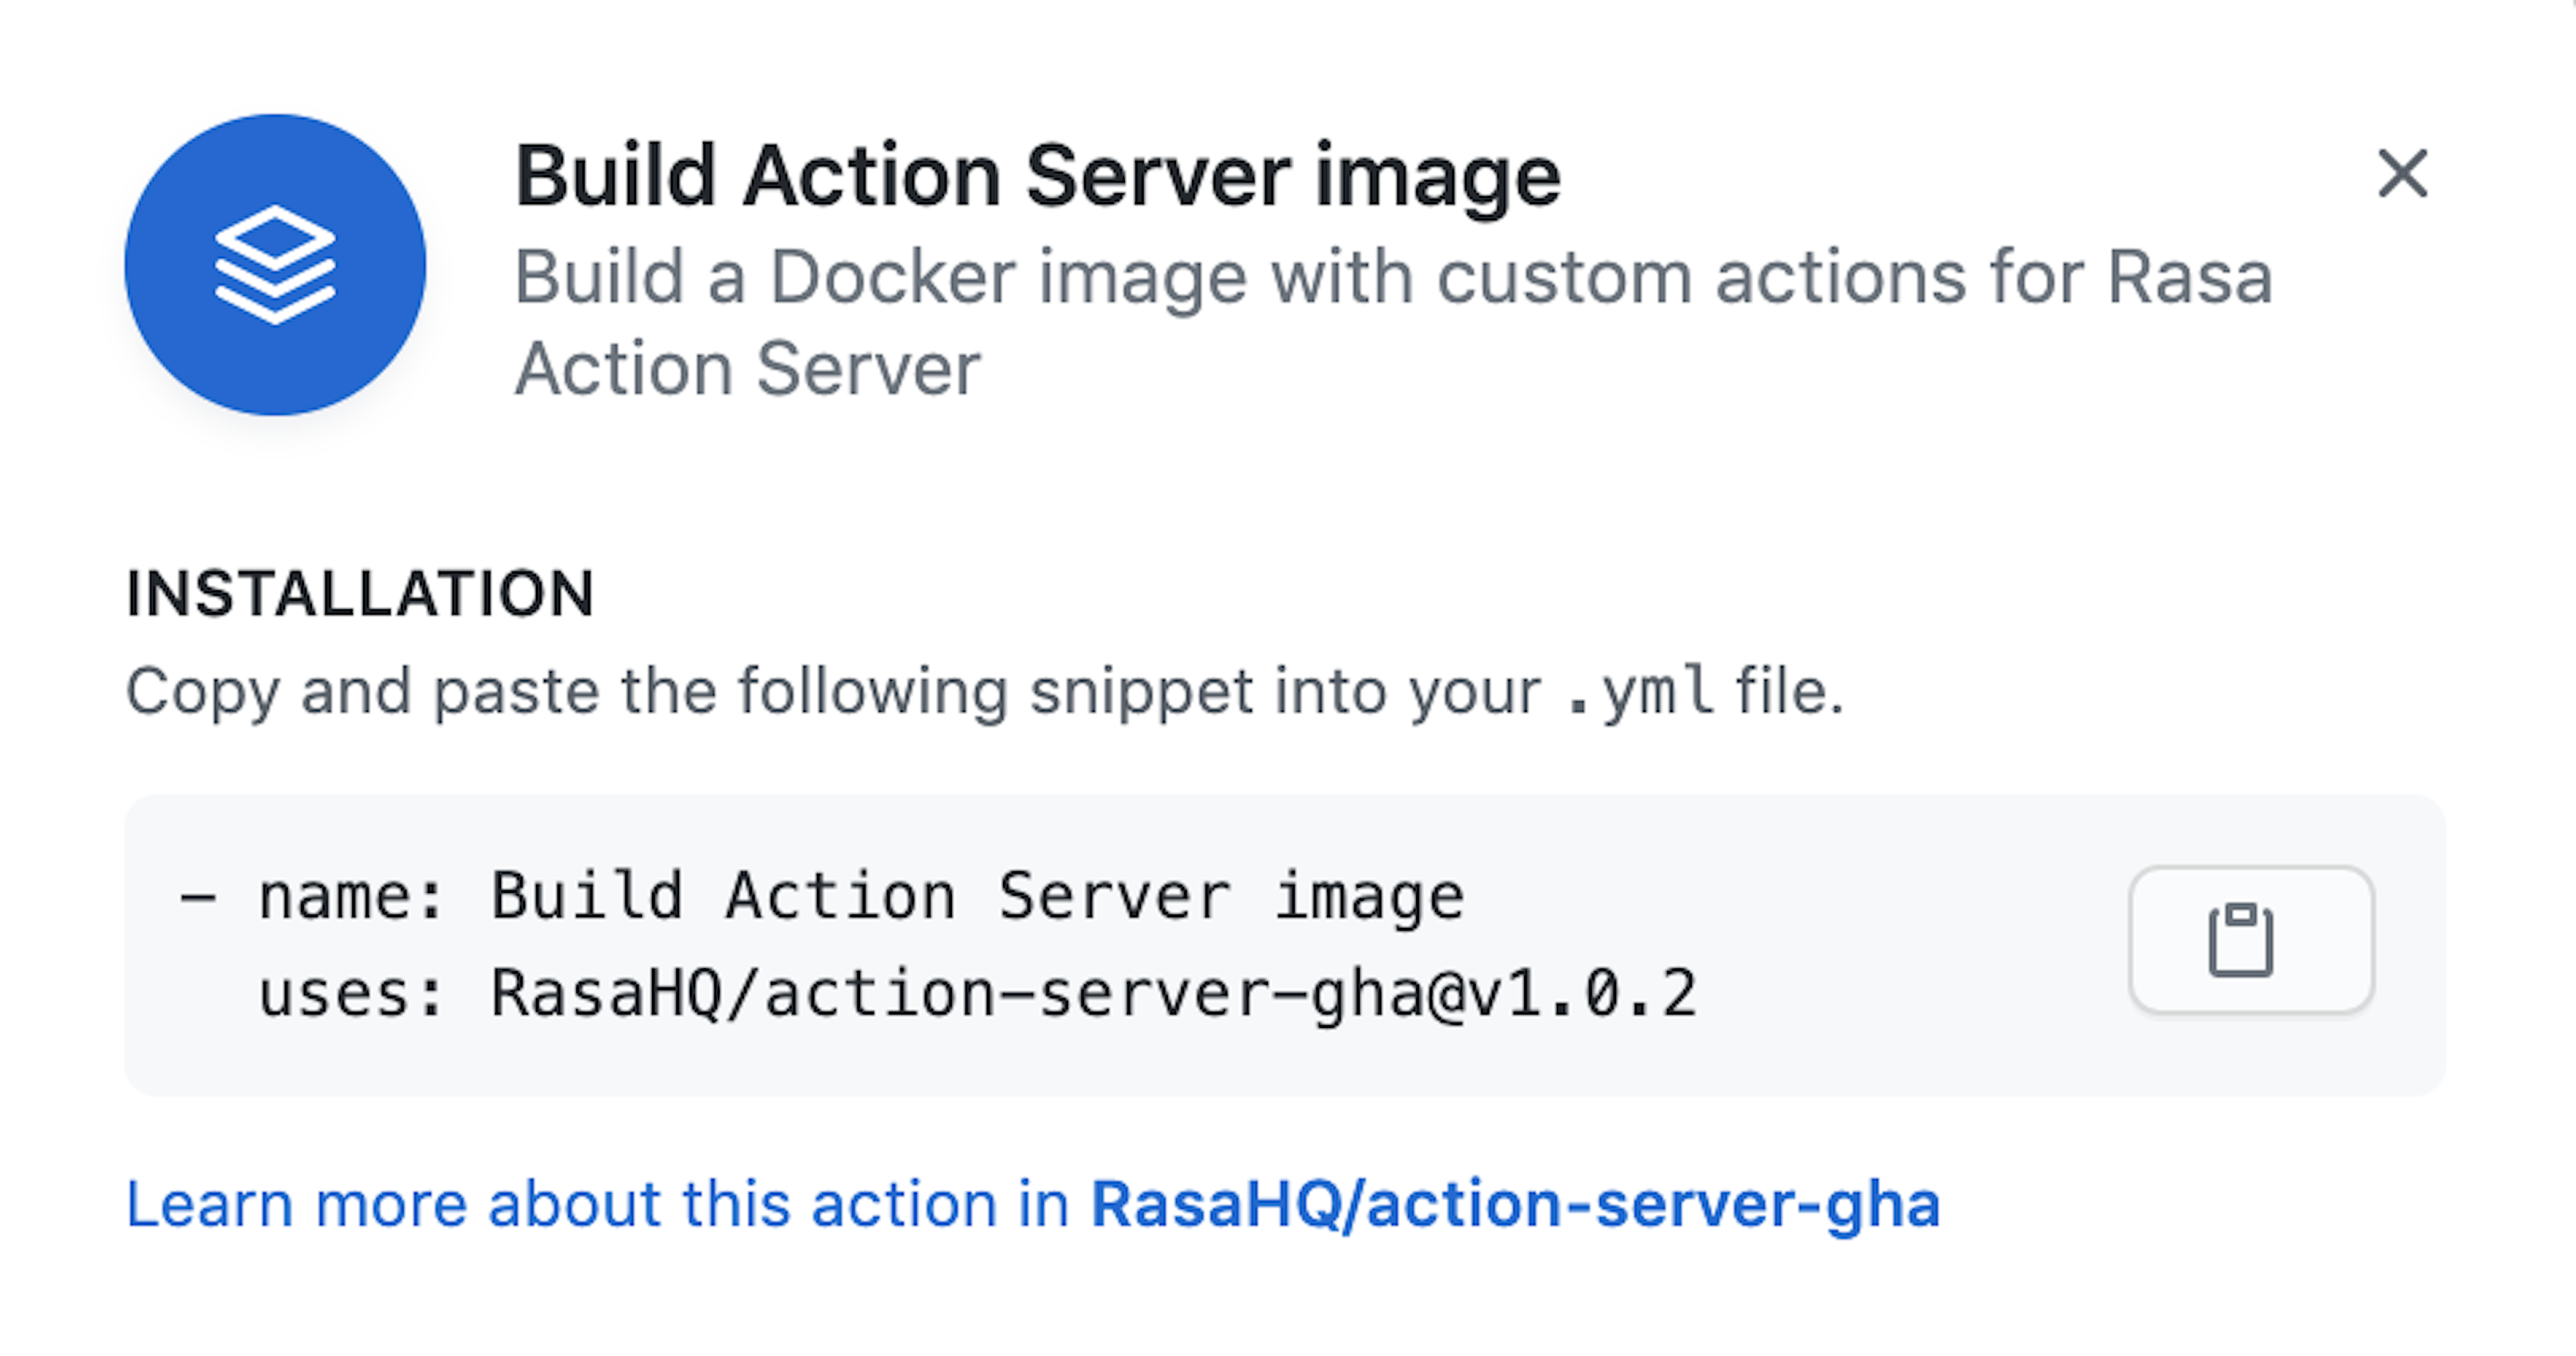Click the "name:" key in the snippet

pos(350,896)
